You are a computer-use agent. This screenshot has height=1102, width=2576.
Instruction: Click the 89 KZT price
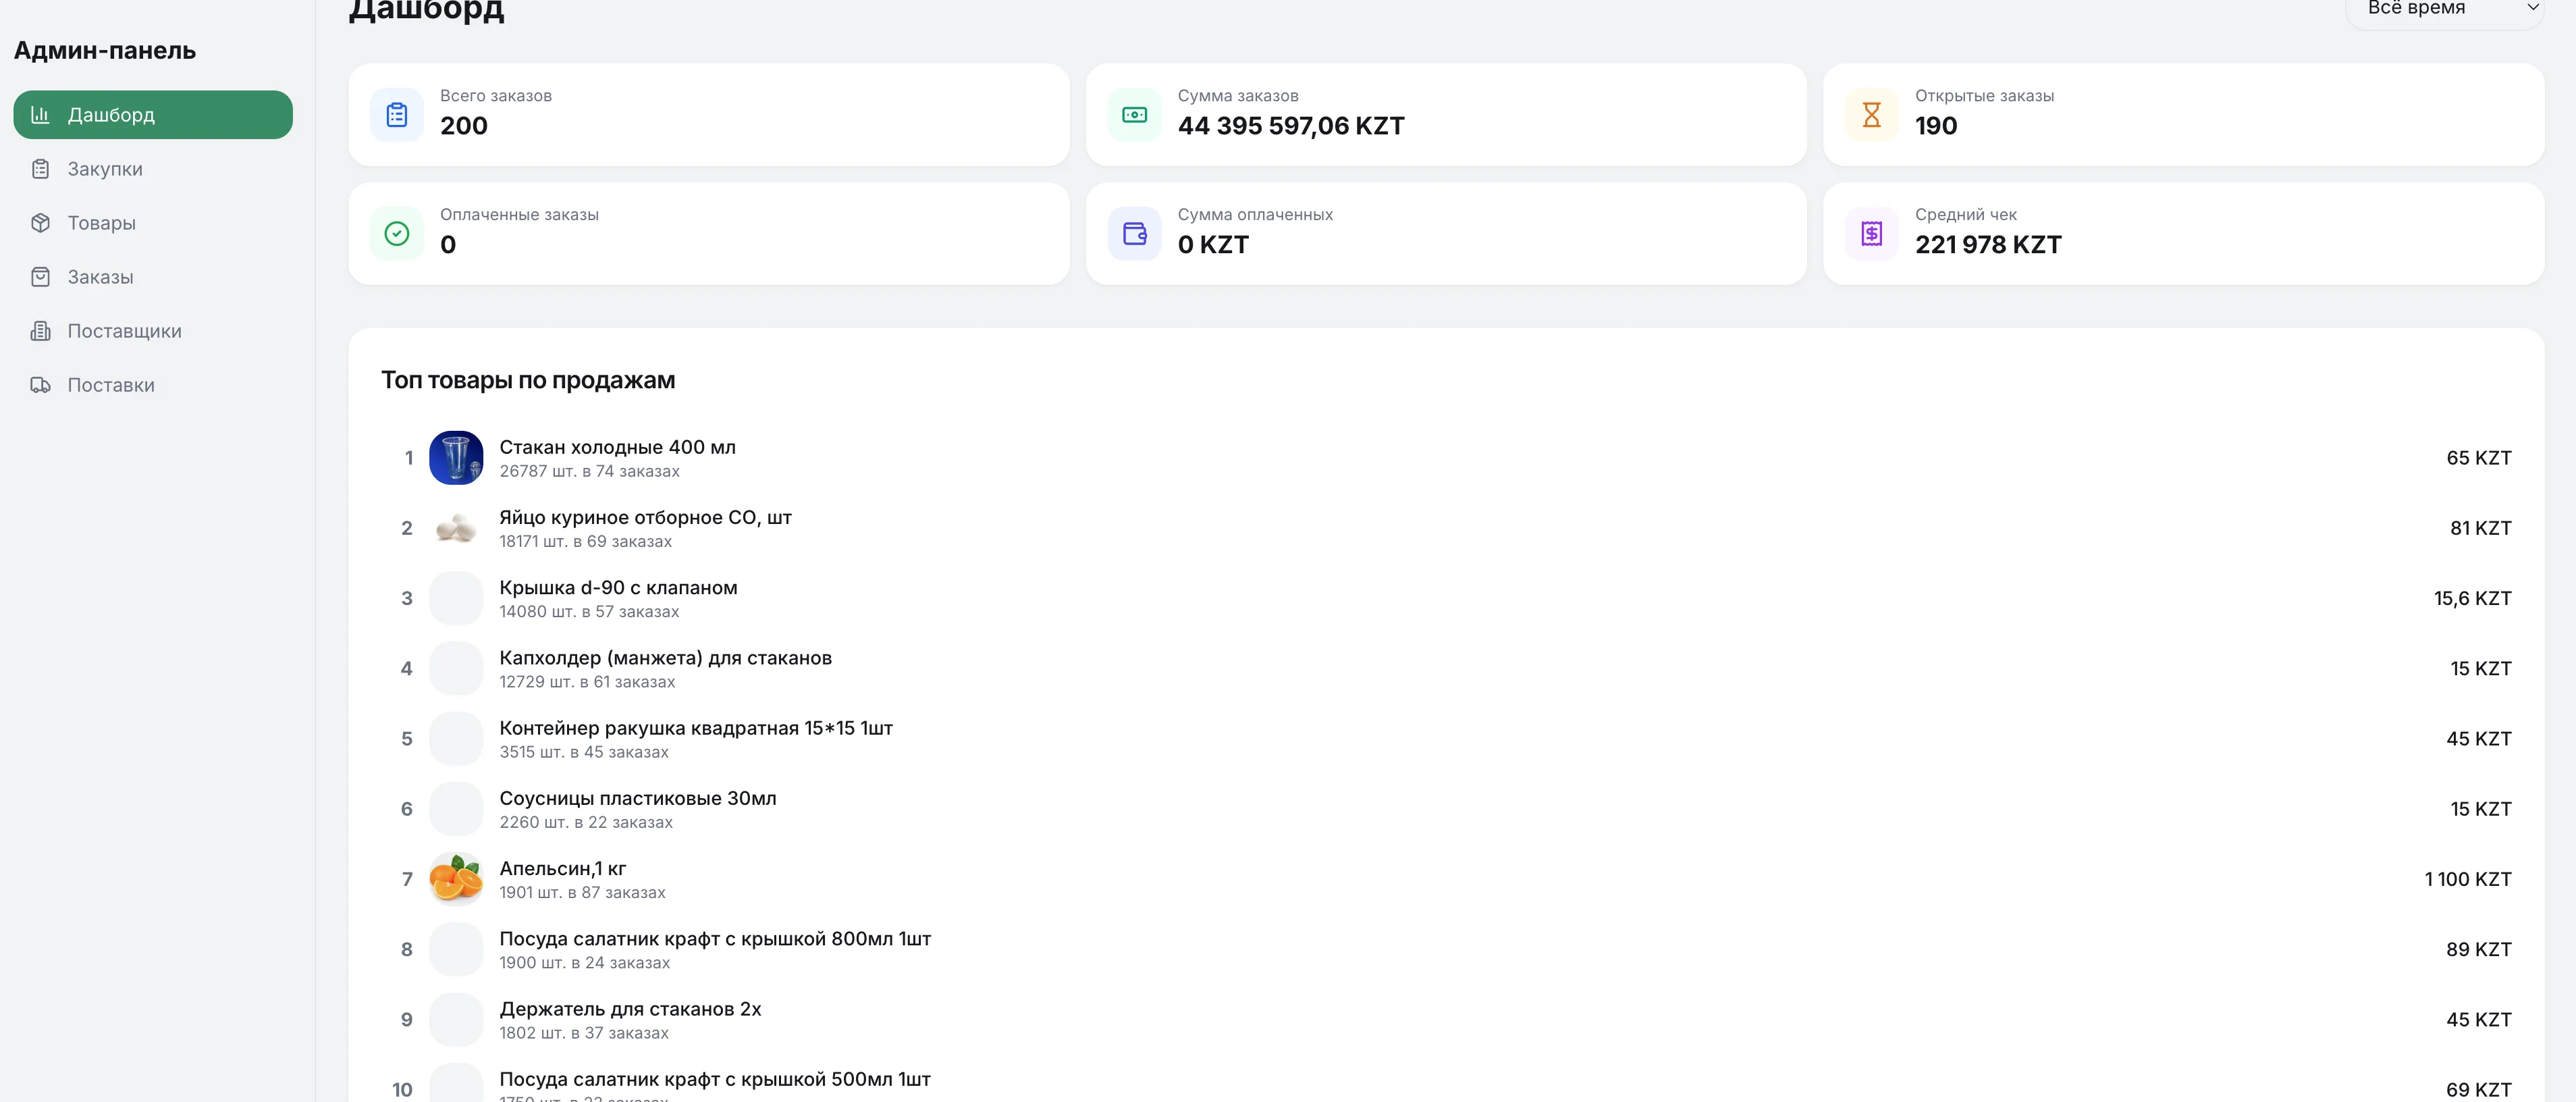pos(2478,949)
